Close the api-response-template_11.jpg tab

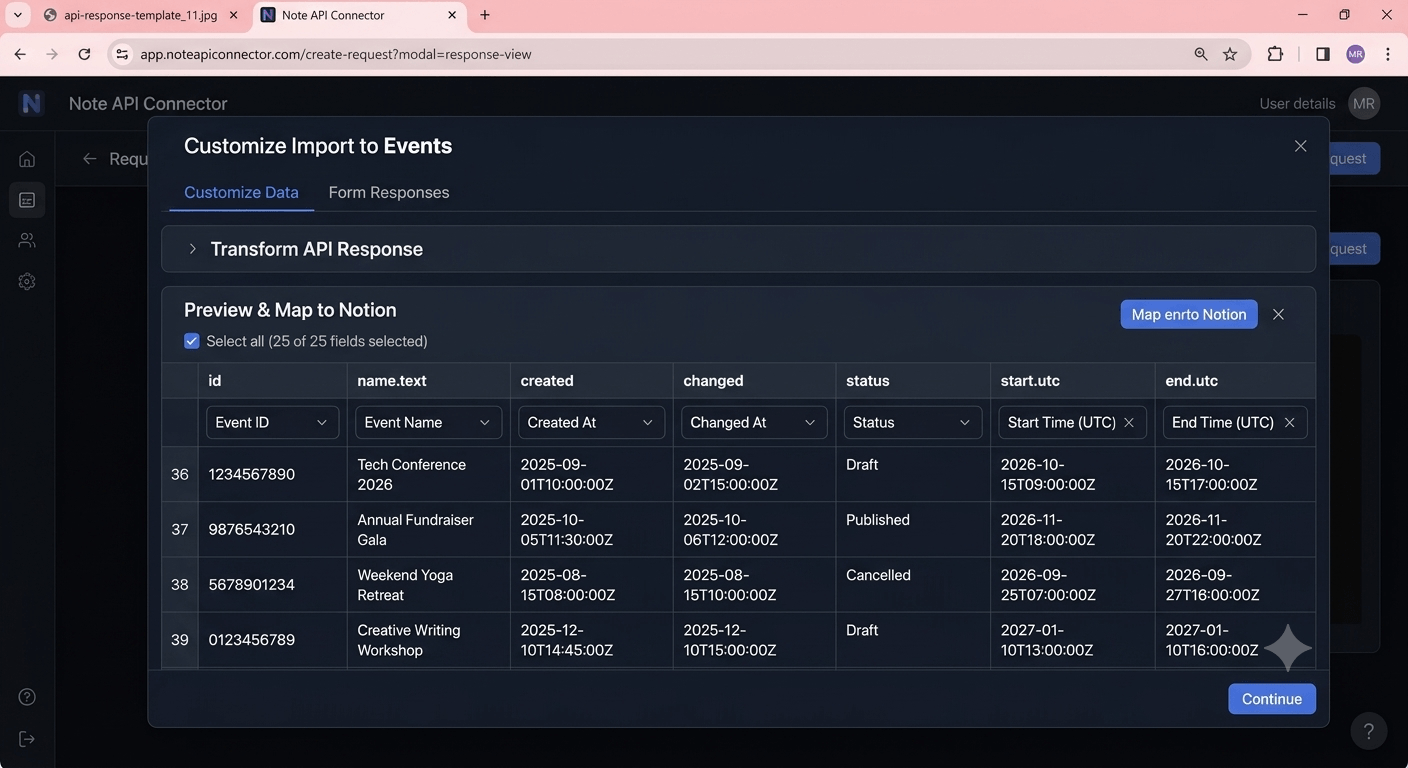pos(234,15)
